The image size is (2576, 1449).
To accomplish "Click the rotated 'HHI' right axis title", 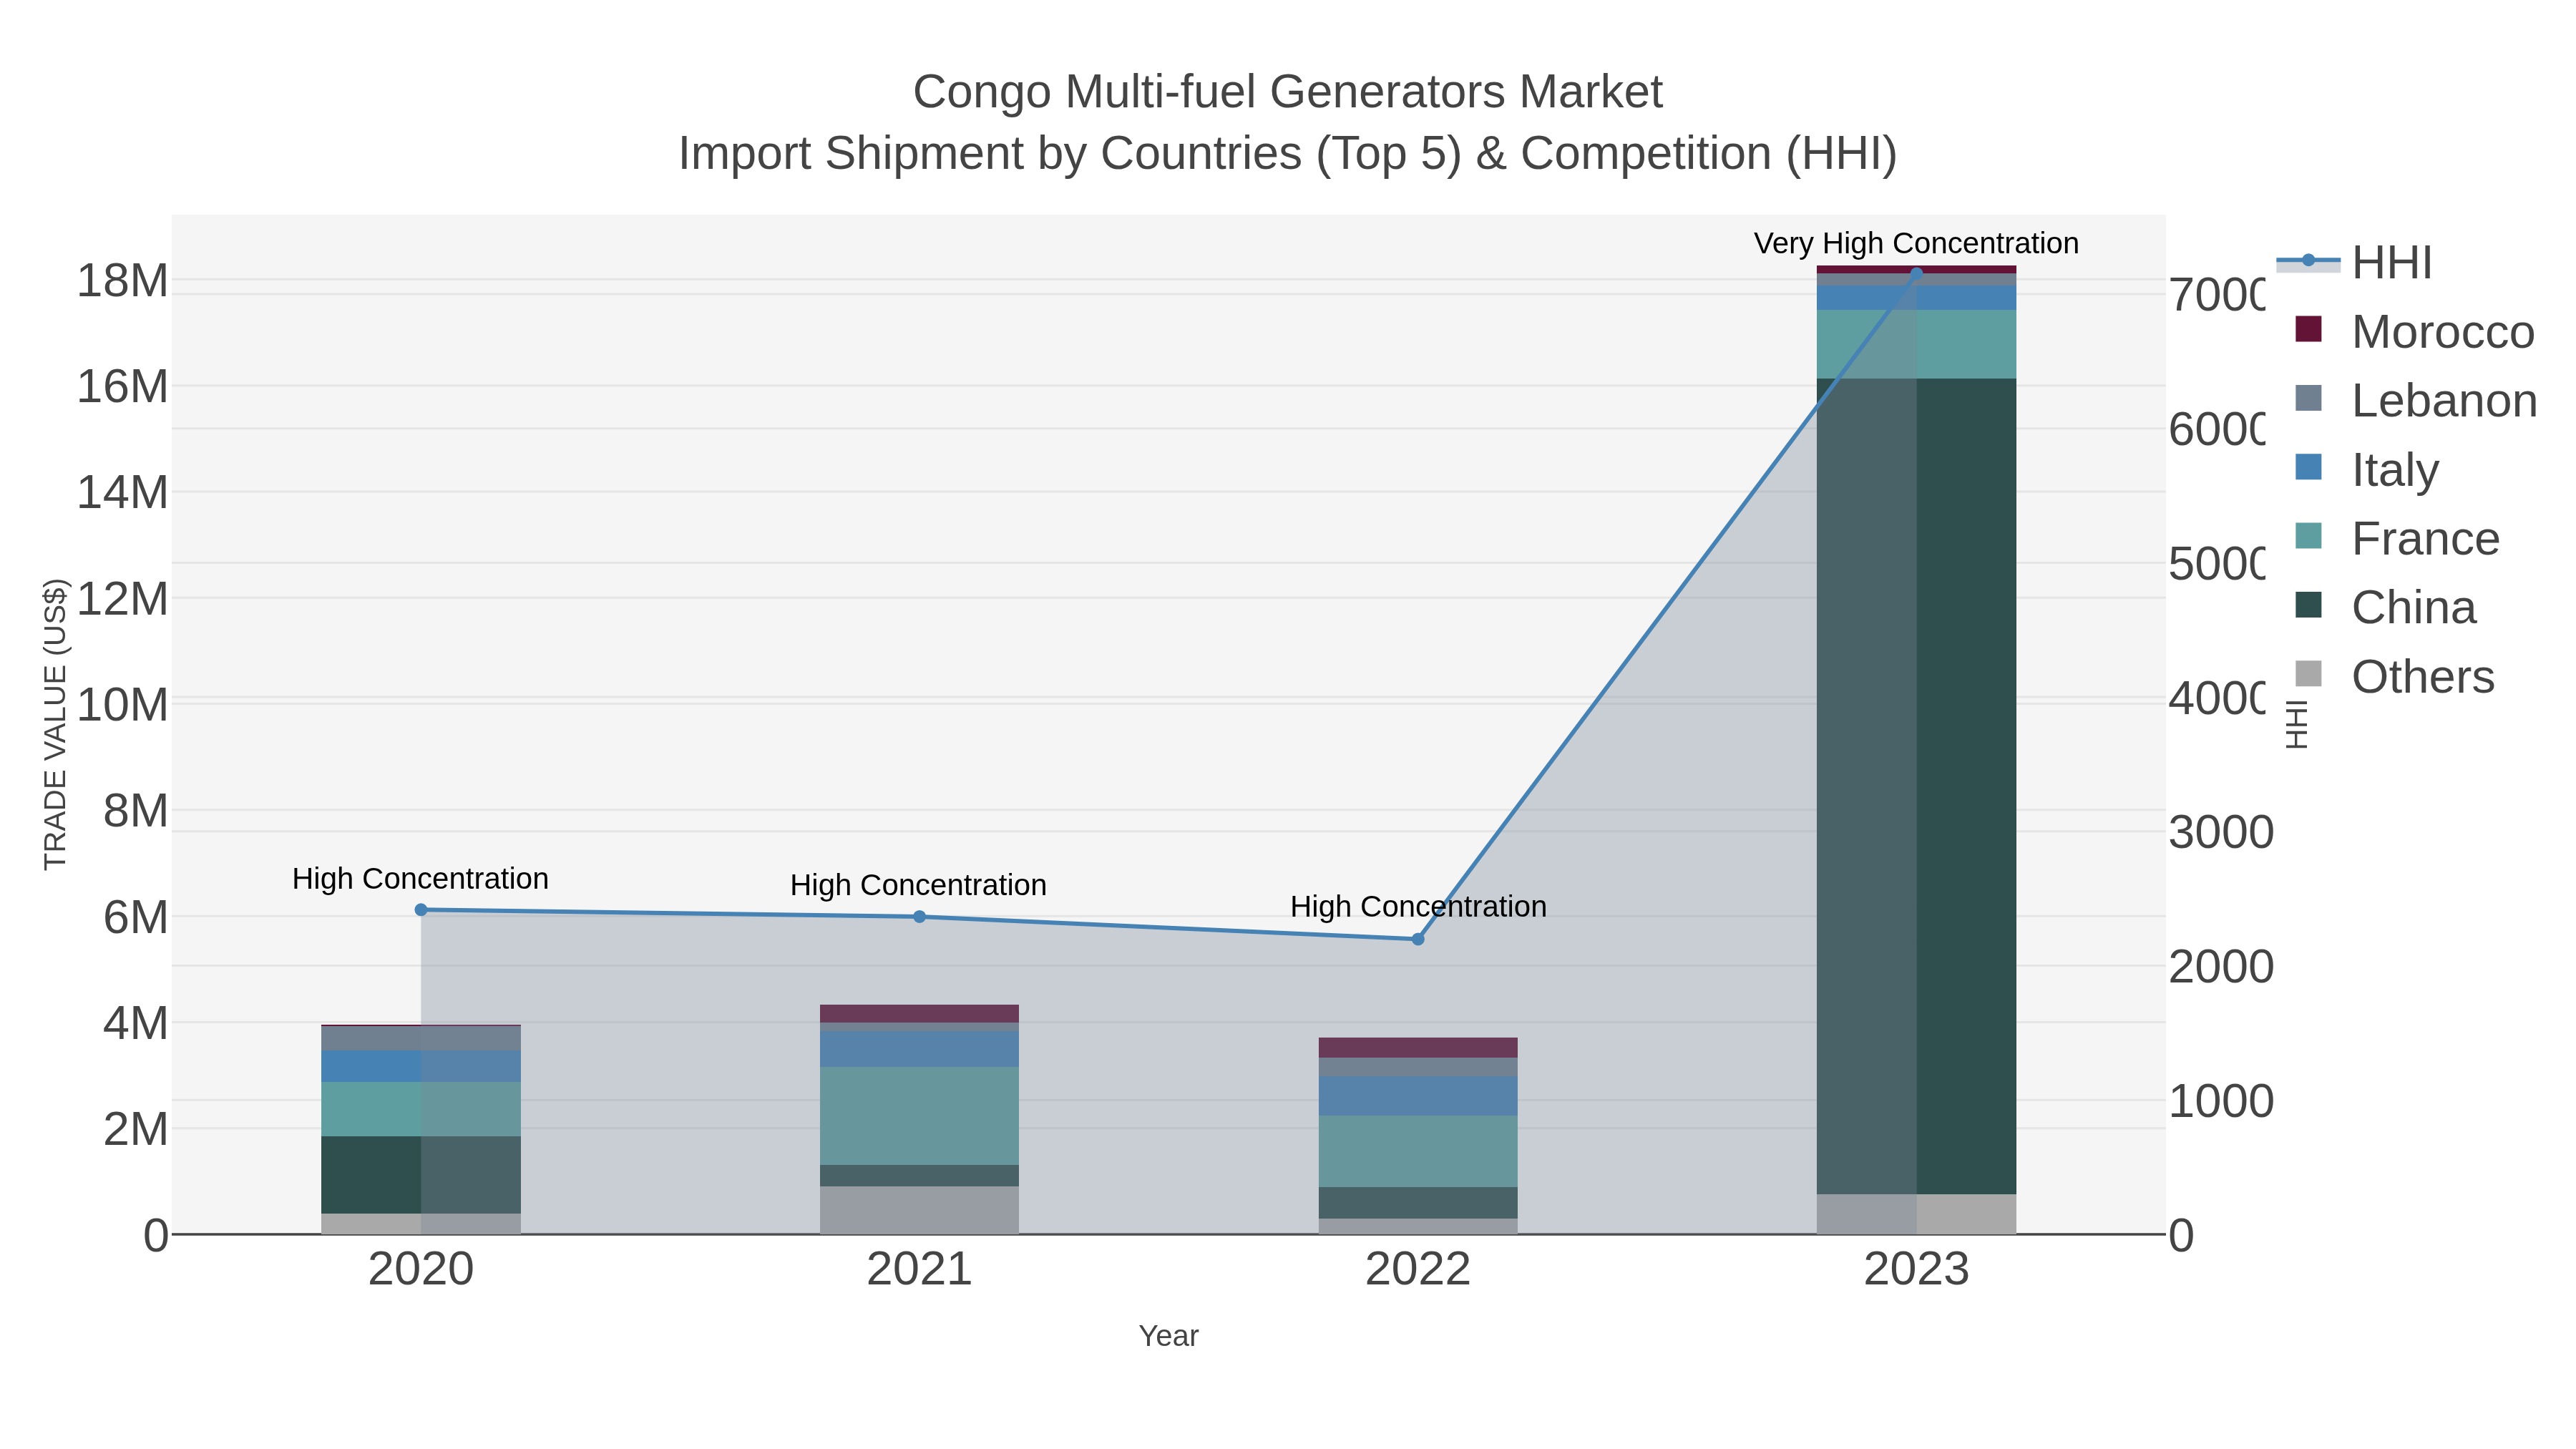I will pyautogui.click(x=2297, y=724).
